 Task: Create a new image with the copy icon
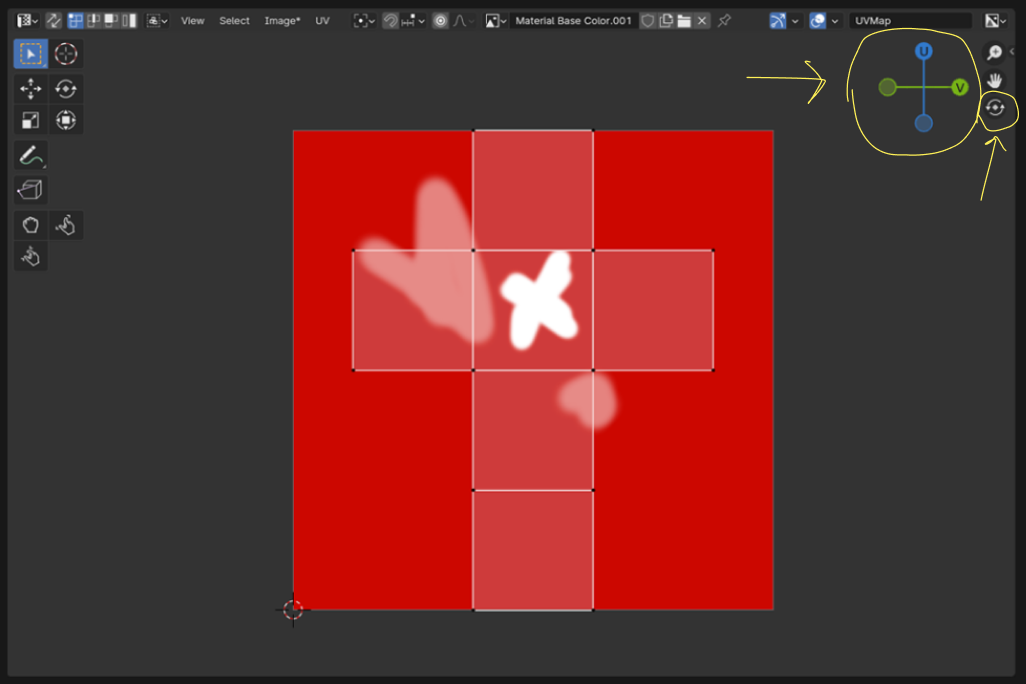click(666, 20)
